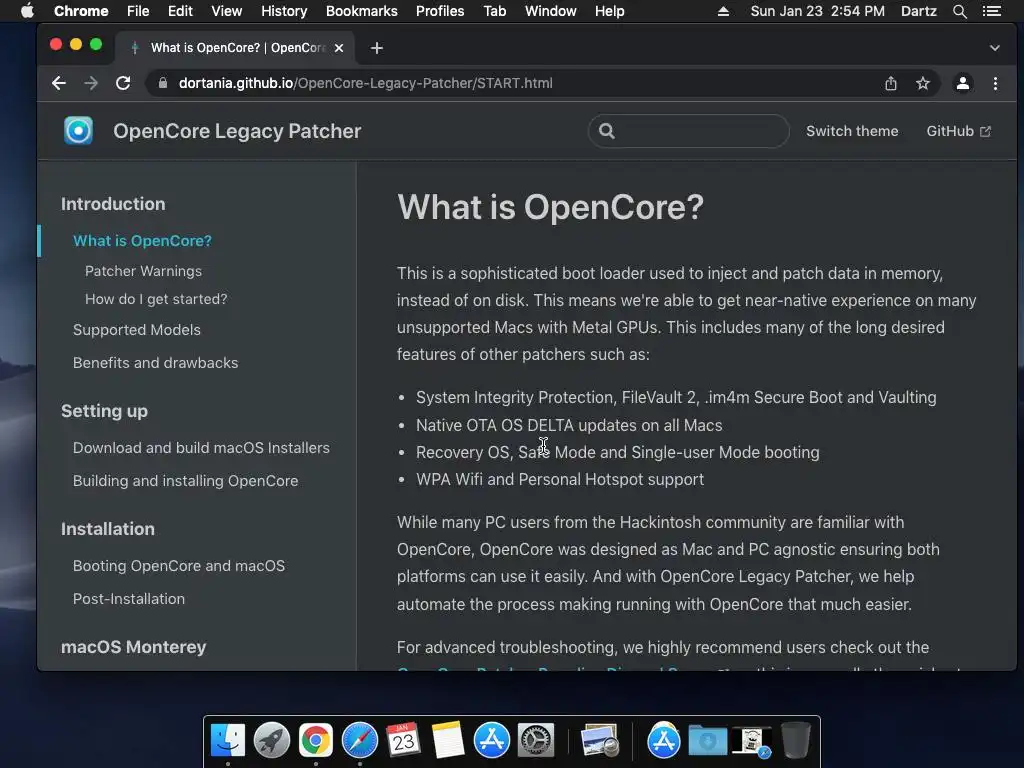1024x768 pixels.
Task: Open Control Center list icon in menu bar
Action: (991, 11)
